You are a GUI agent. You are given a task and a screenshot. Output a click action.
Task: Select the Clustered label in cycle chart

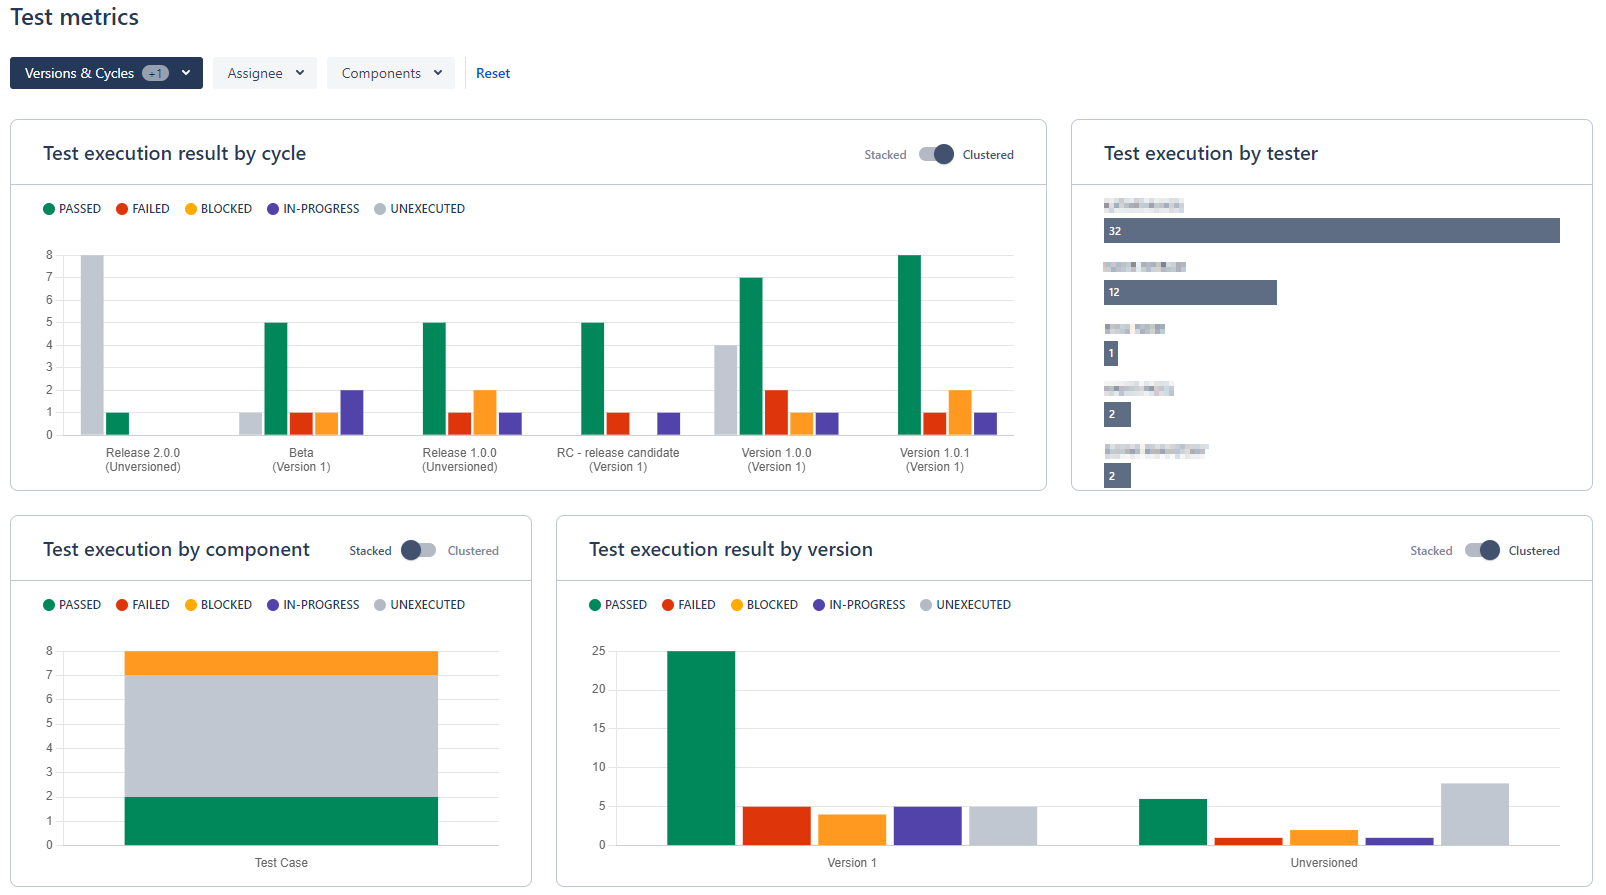[988, 155]
